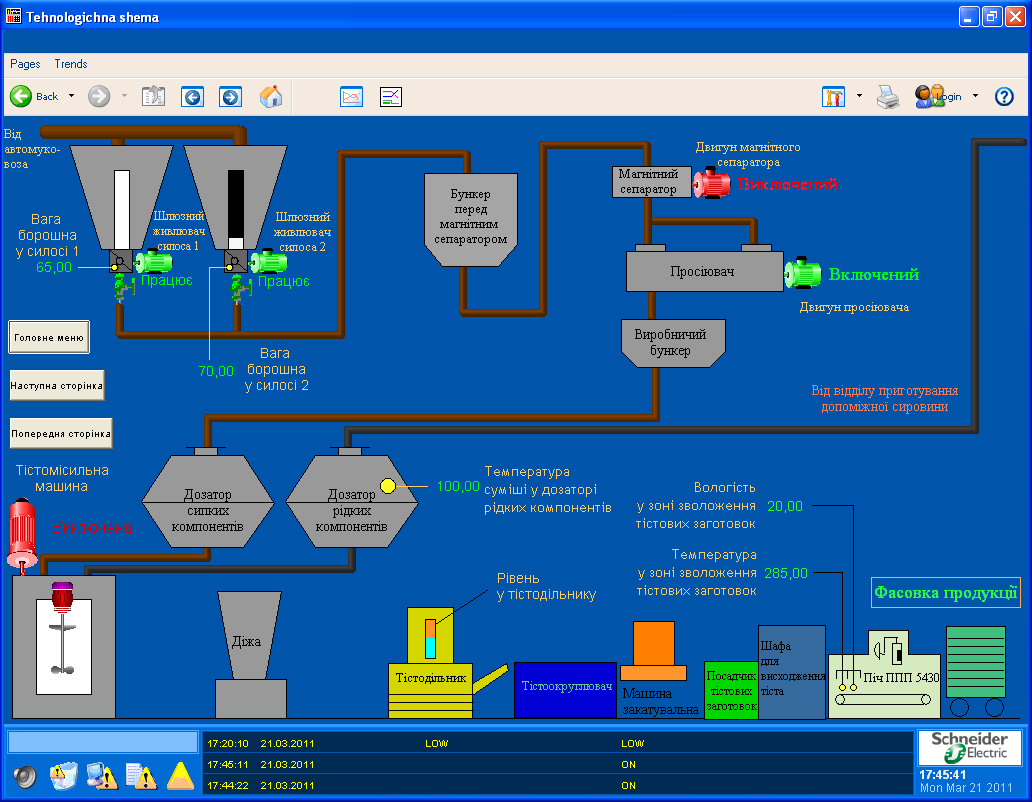Click the mixer agitator inside dough machine

pos(63,647)
